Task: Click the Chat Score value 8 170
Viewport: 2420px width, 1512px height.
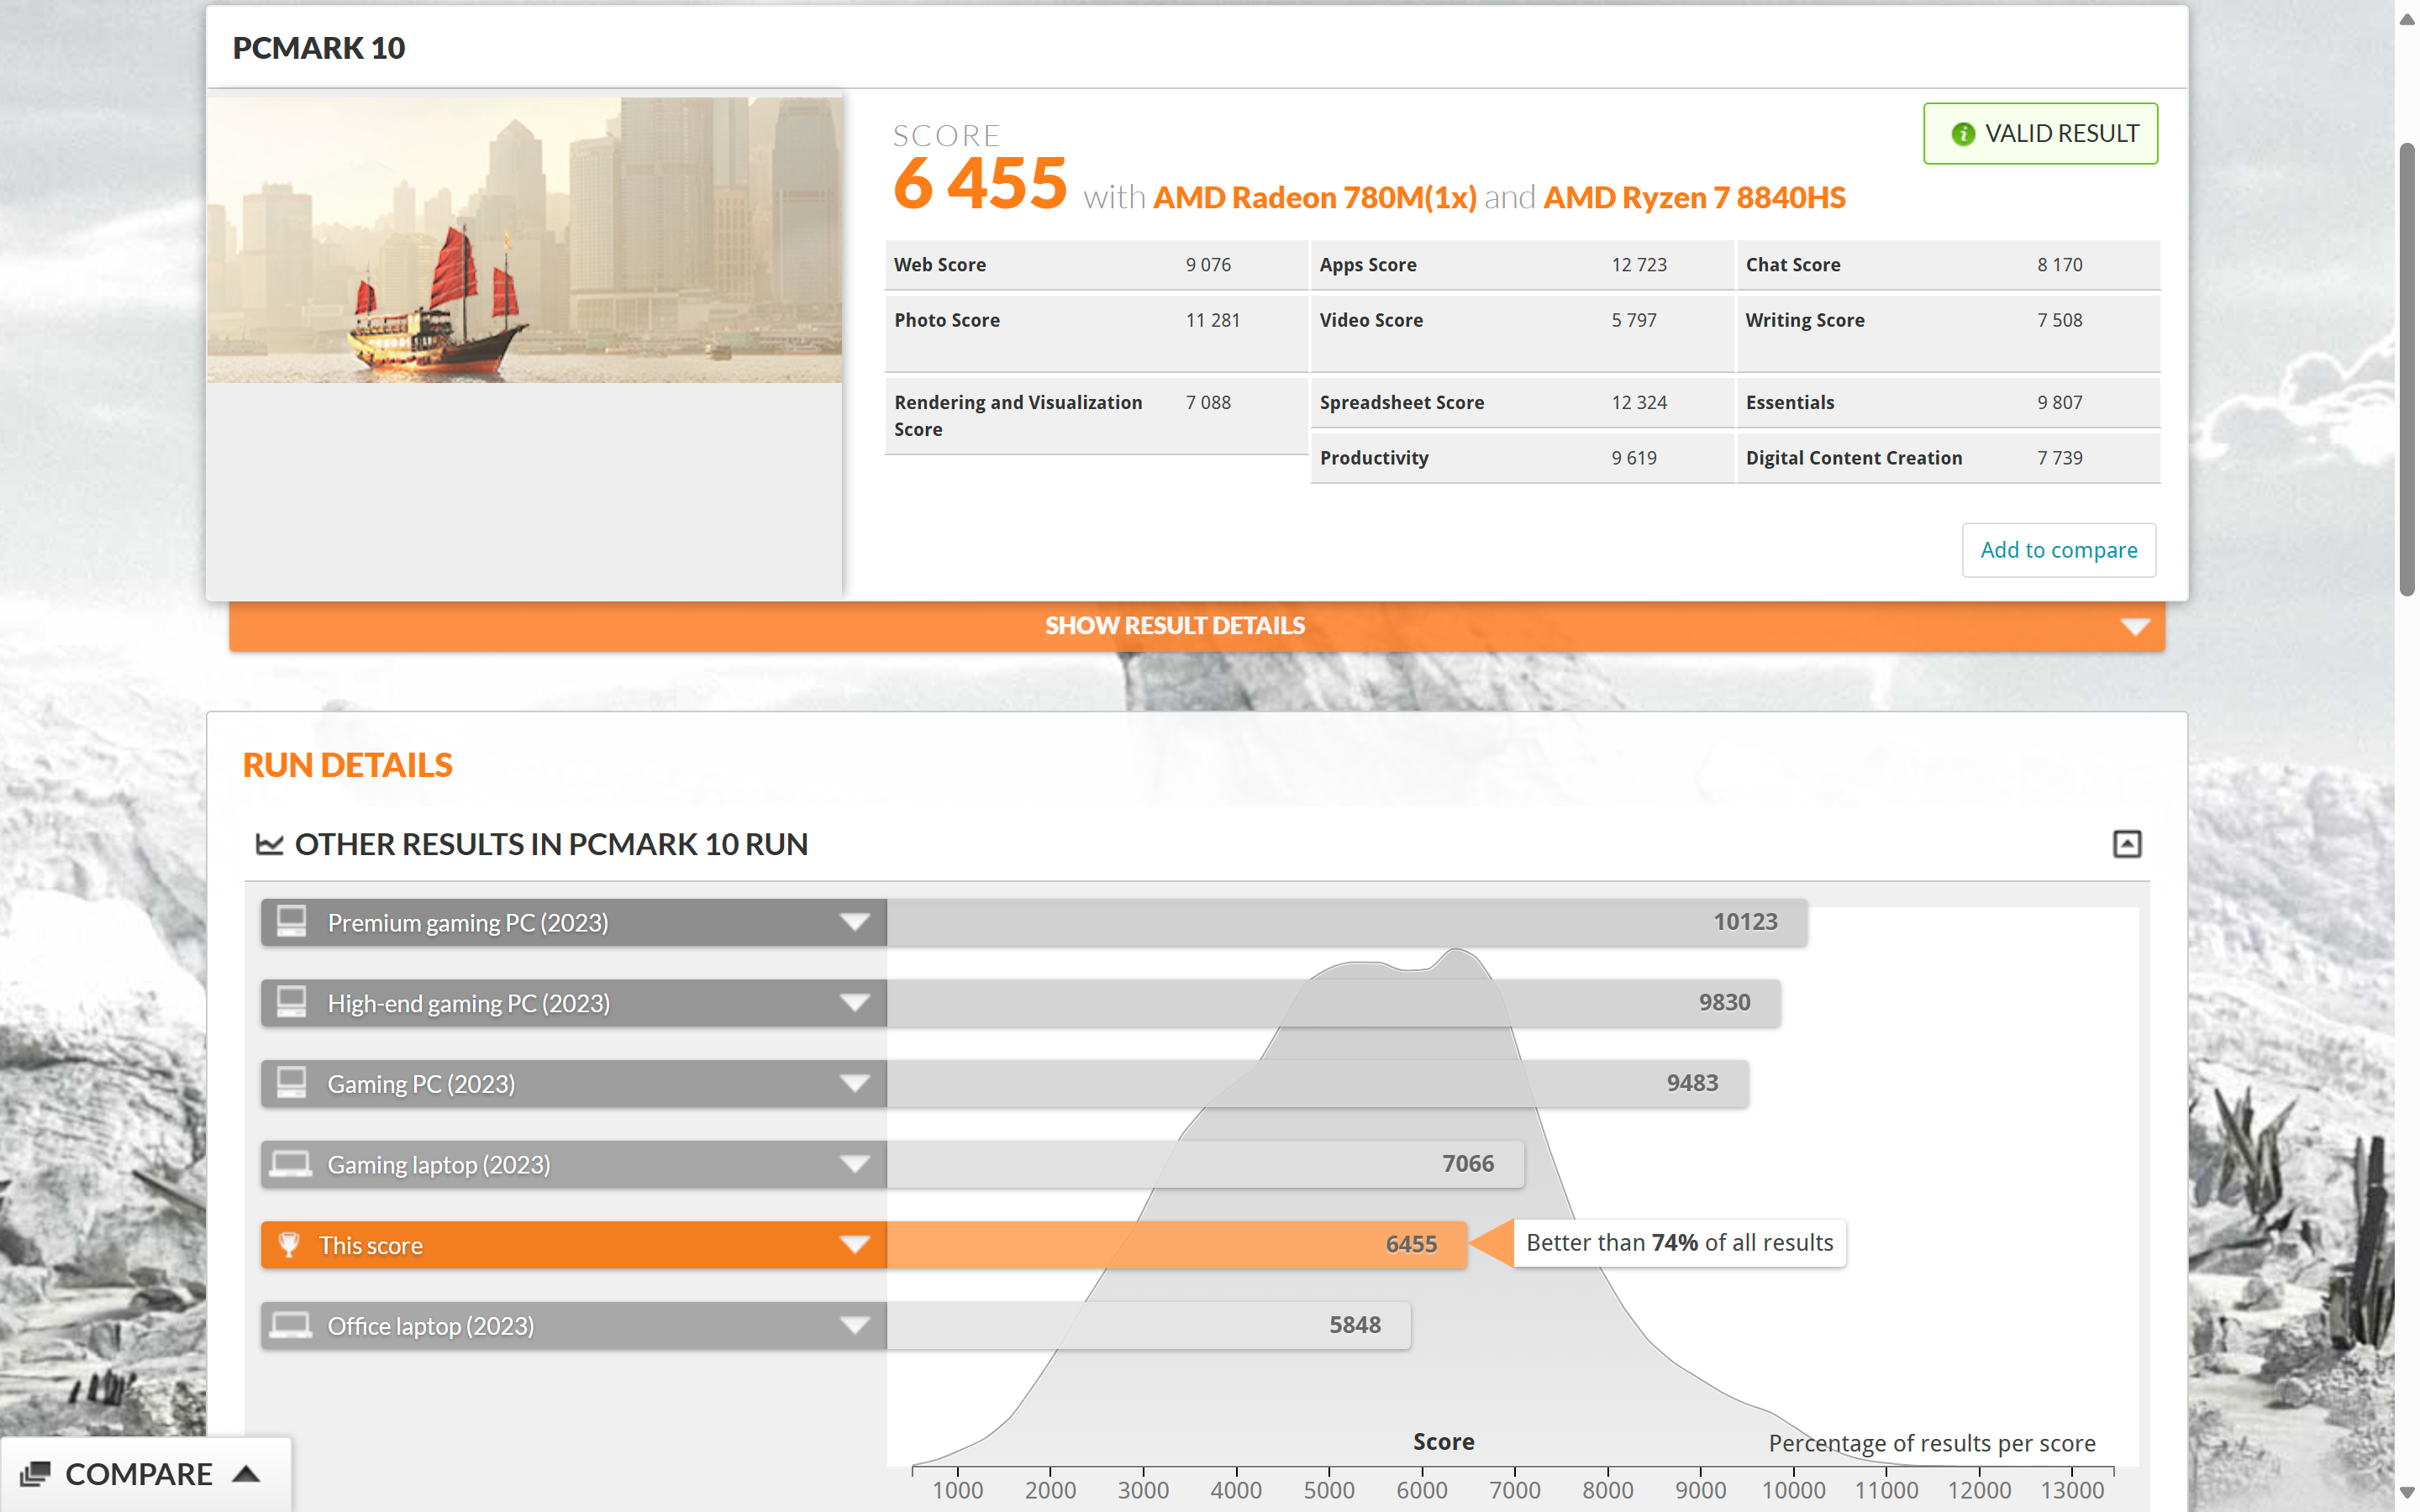Action: point(2060,265)
